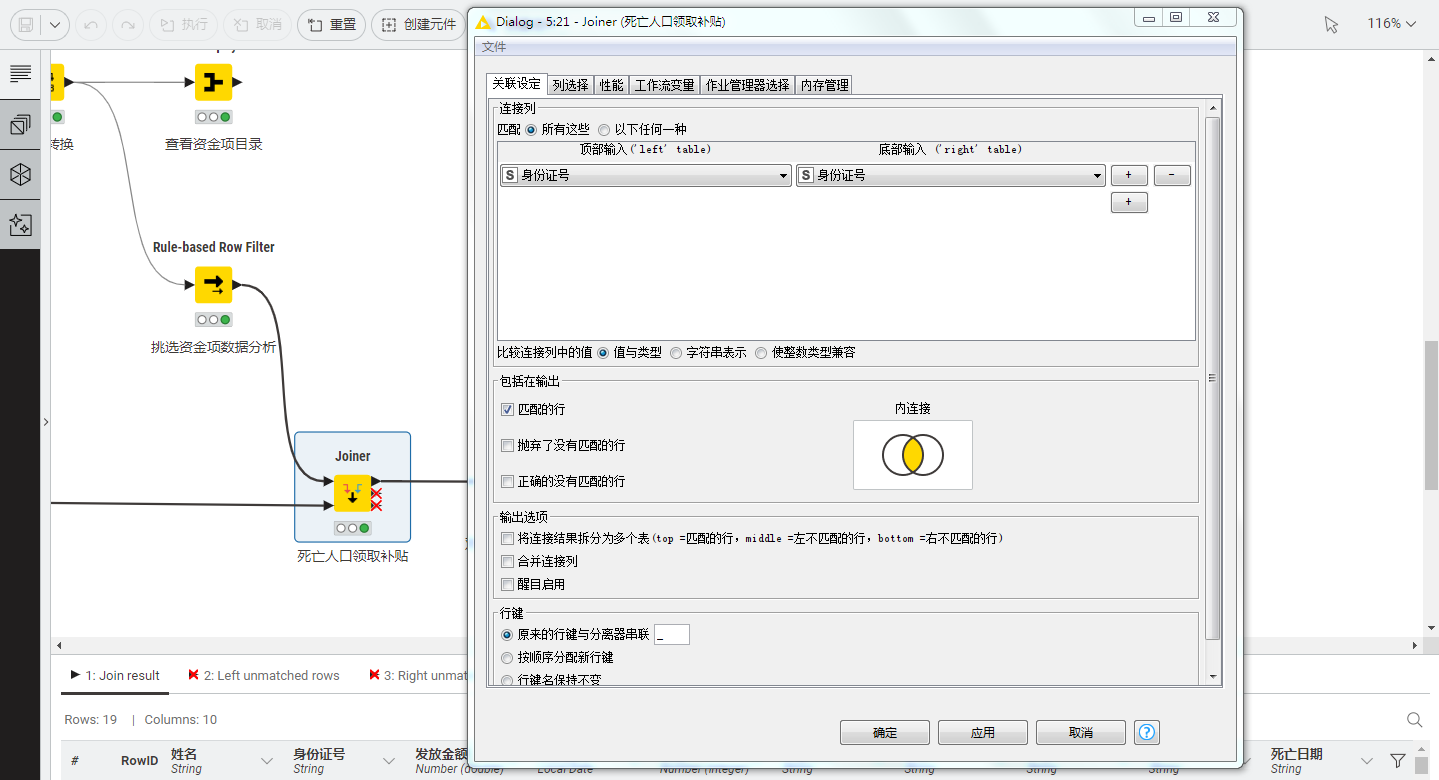The height and width of the screenshot is (780, 1439).
Task: Click the 重置 reset toolbar button
Action: click(x=331, y=23)
